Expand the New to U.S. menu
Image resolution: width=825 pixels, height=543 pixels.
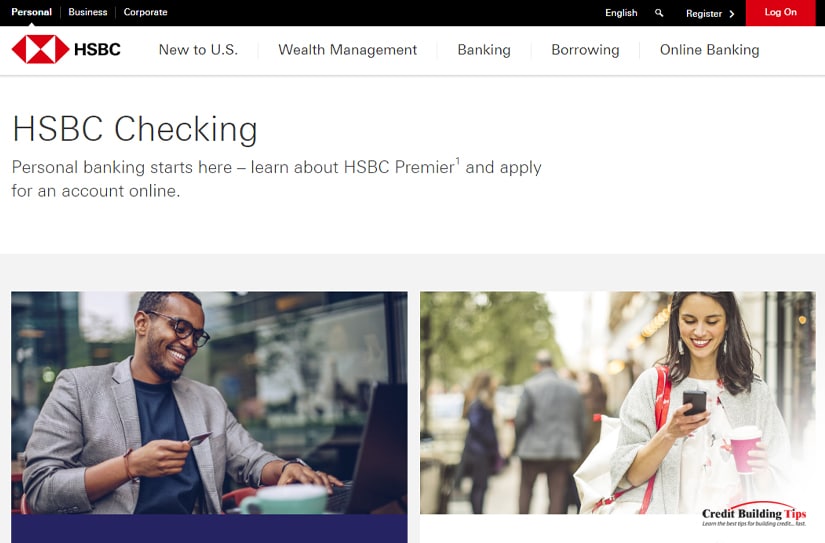click(x=198, y=50)
